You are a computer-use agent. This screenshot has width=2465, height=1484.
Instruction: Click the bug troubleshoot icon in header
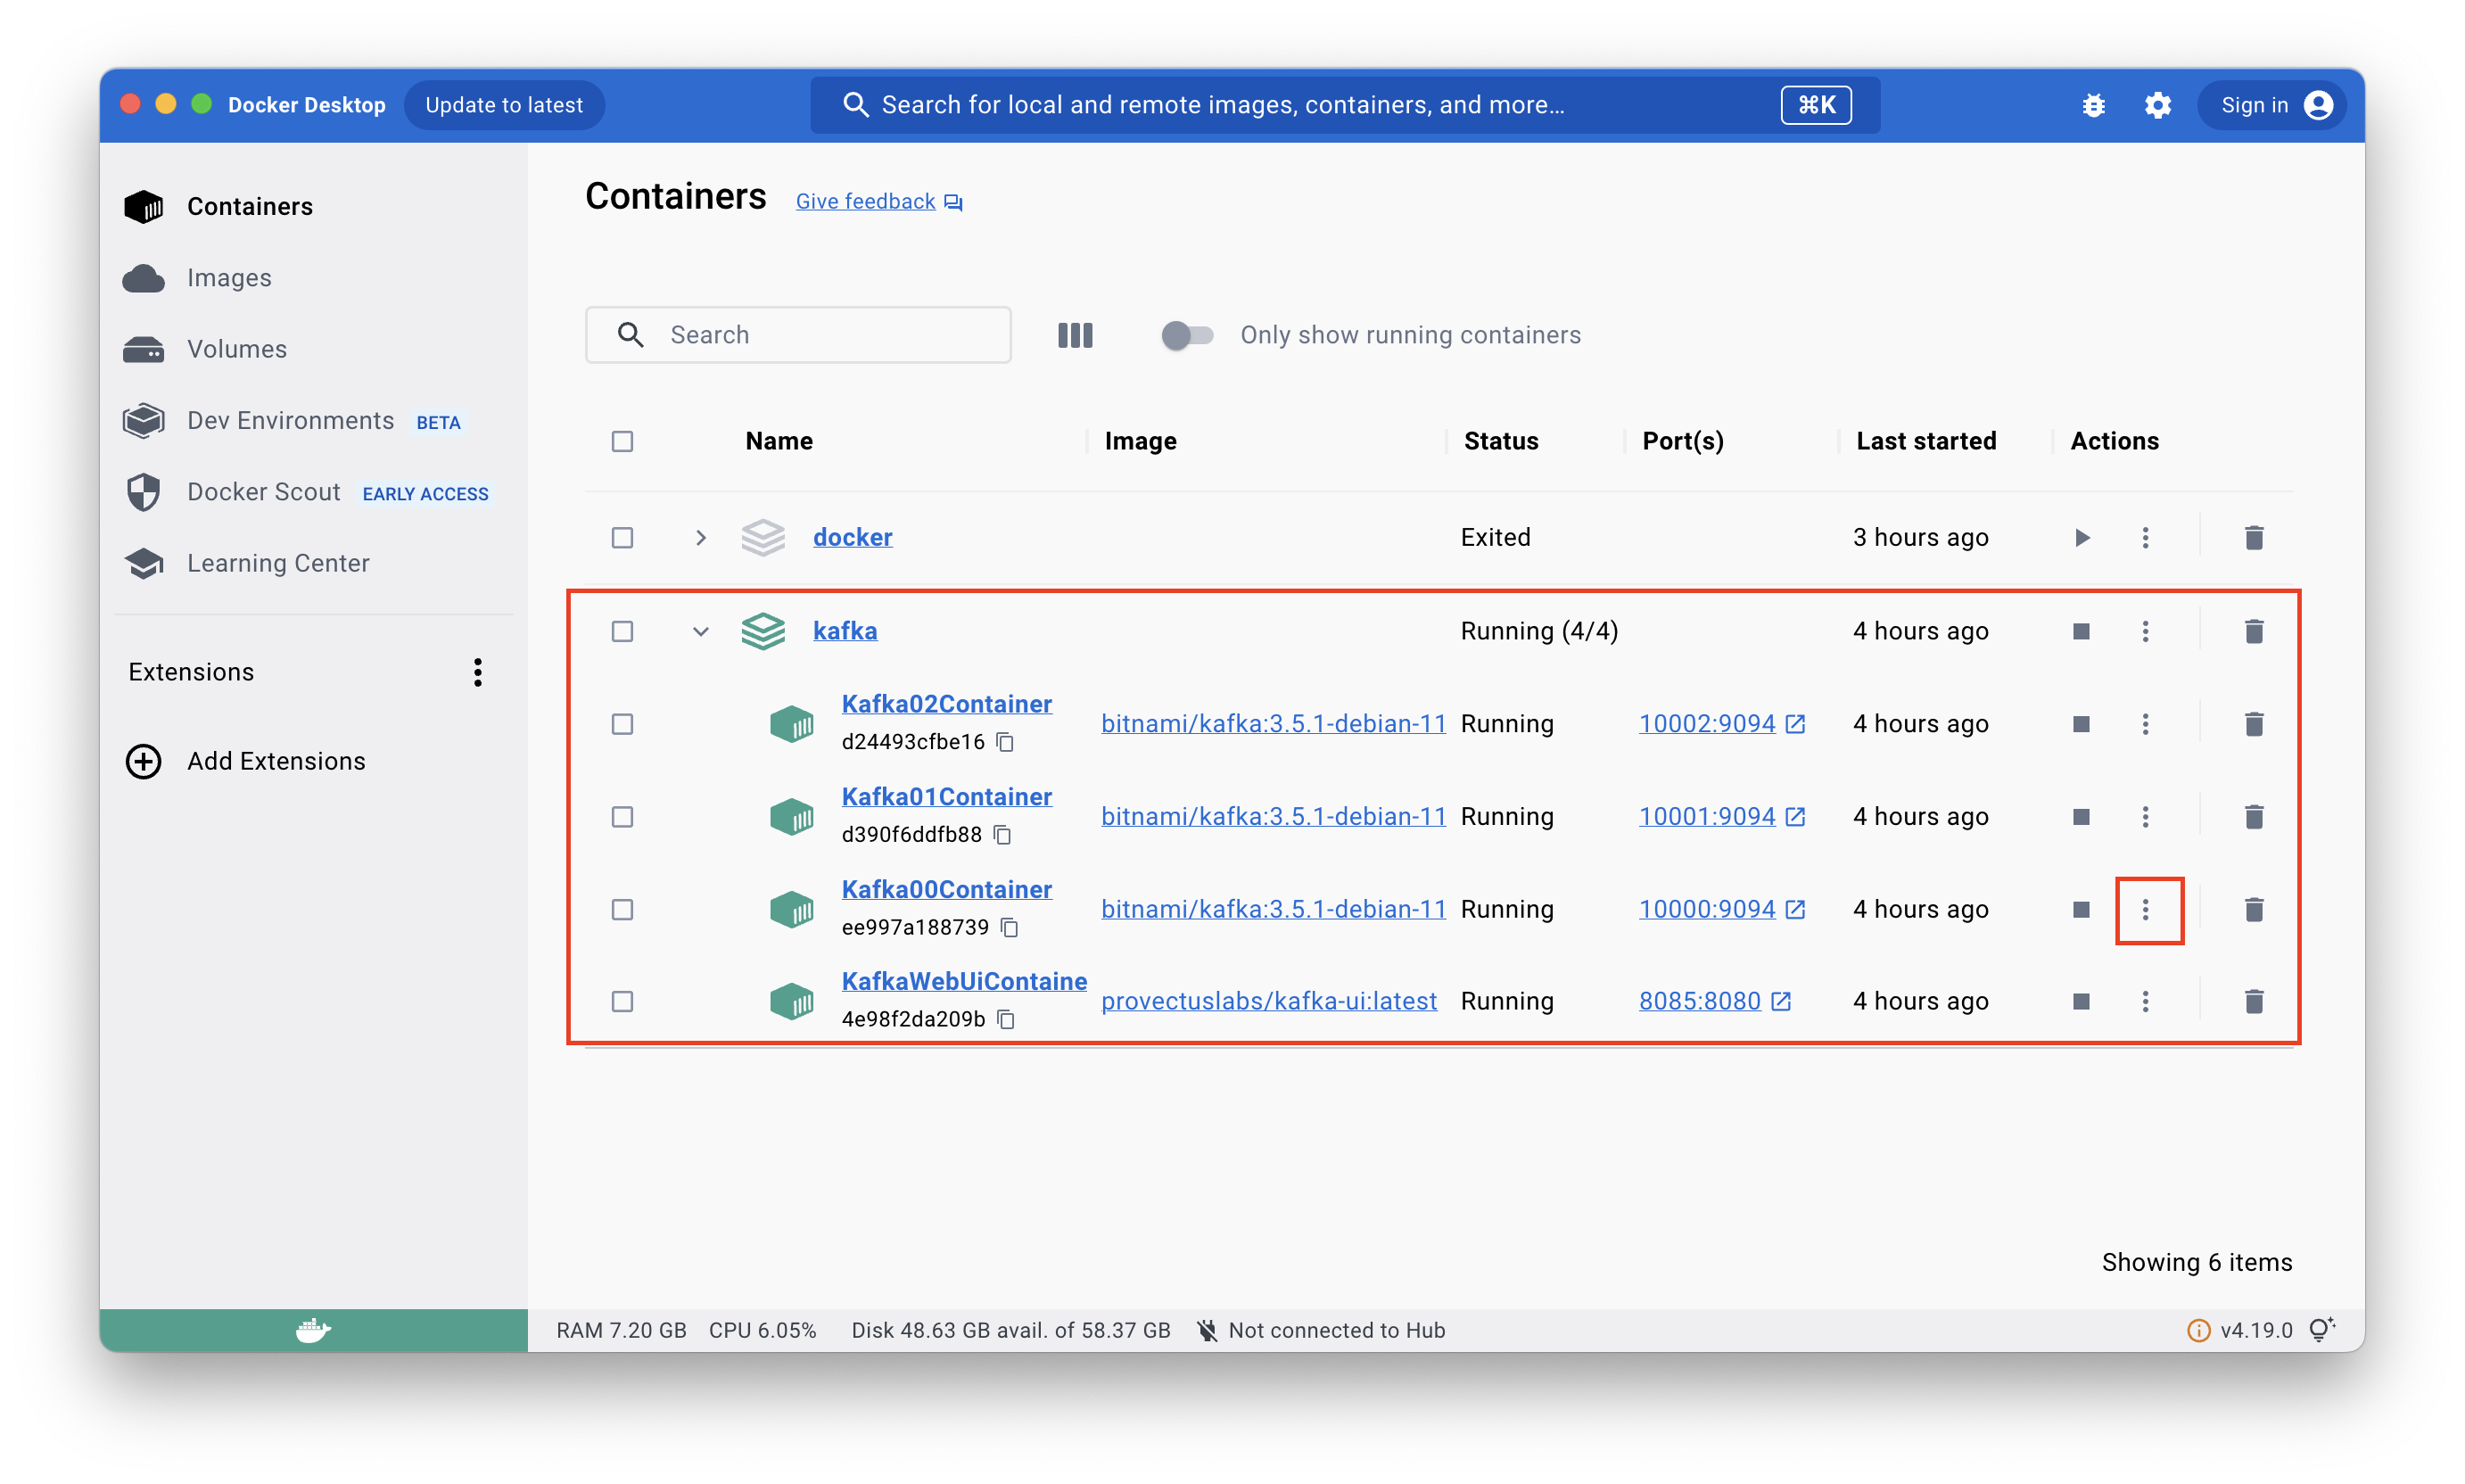(2093, 105)
